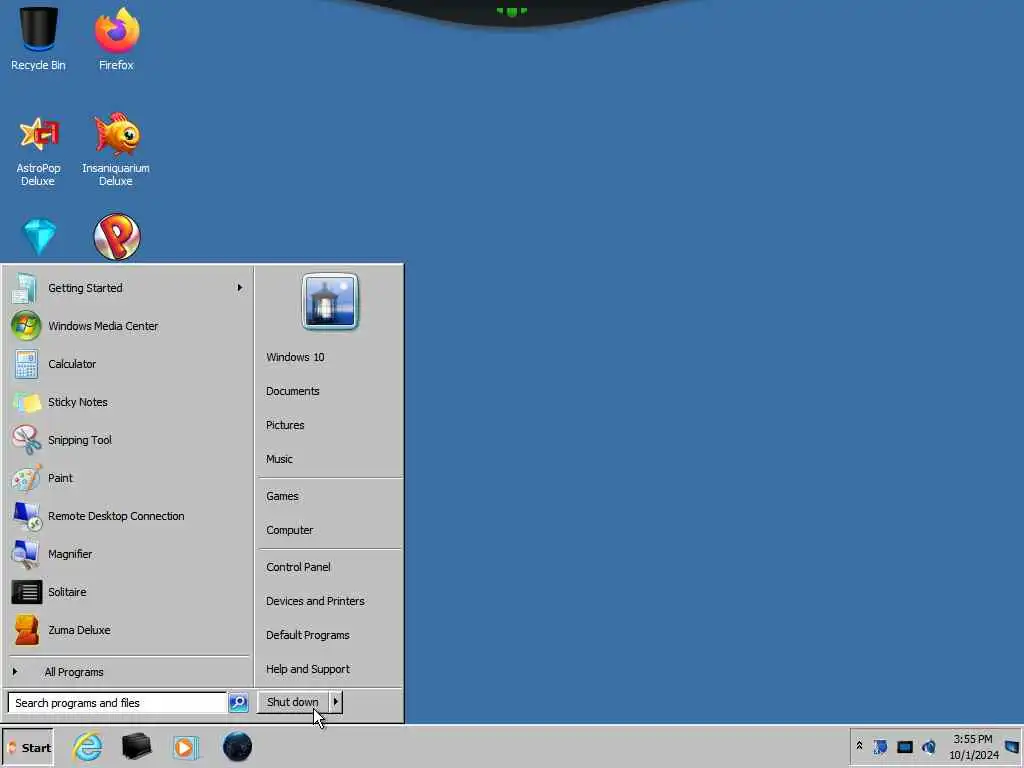Open the Firefox desktop icon
The width and height of the screenshot is (1024, 768).
[116, 38]
